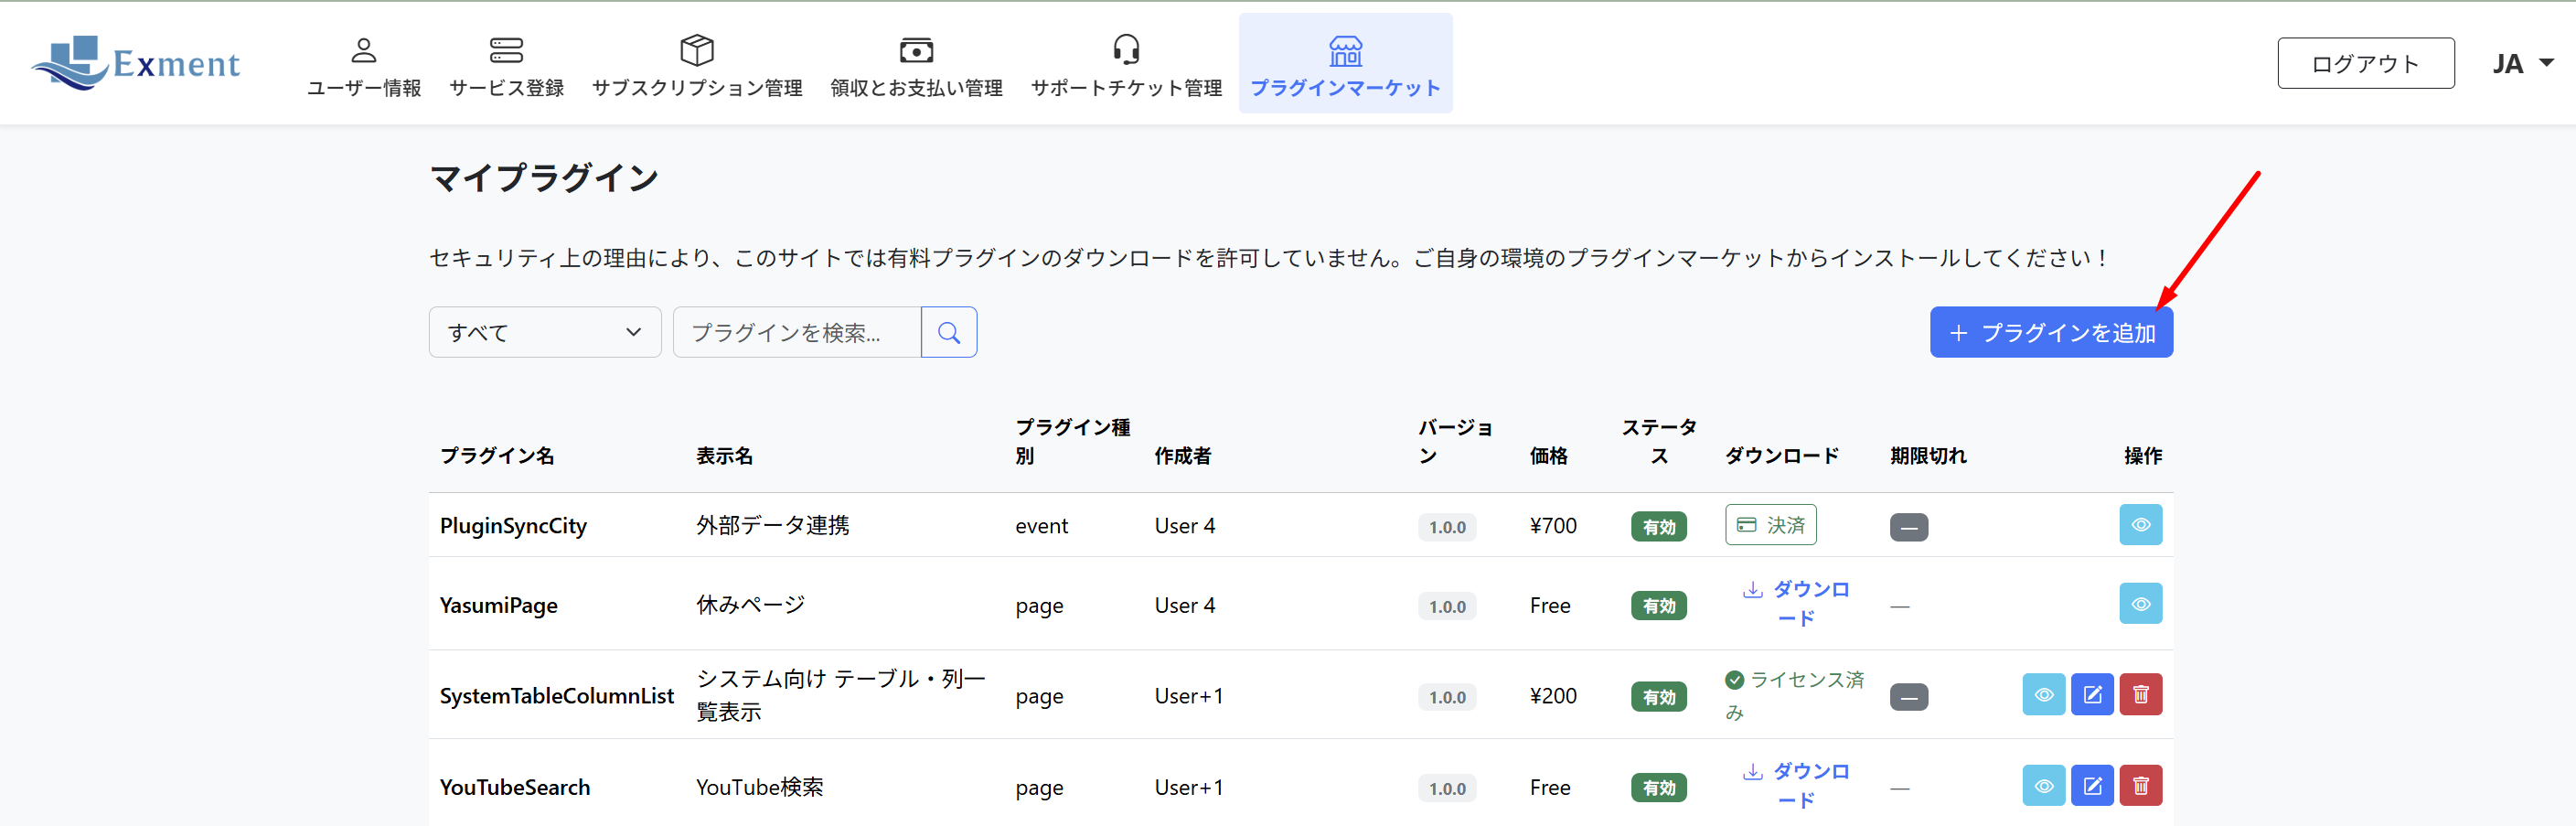The width and height of the screenshot is (2576, 826).
Task: Click ライセンス済み label for SystemTableColumnList
Action: (1795, 696)
